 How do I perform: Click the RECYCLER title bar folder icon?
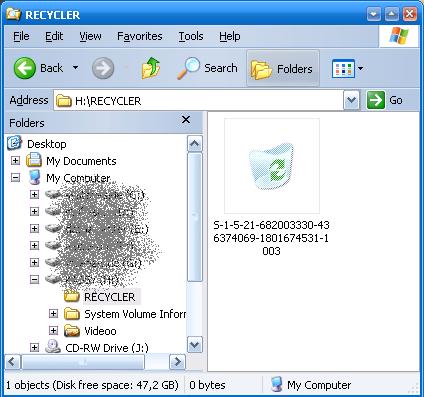[13, 14]
